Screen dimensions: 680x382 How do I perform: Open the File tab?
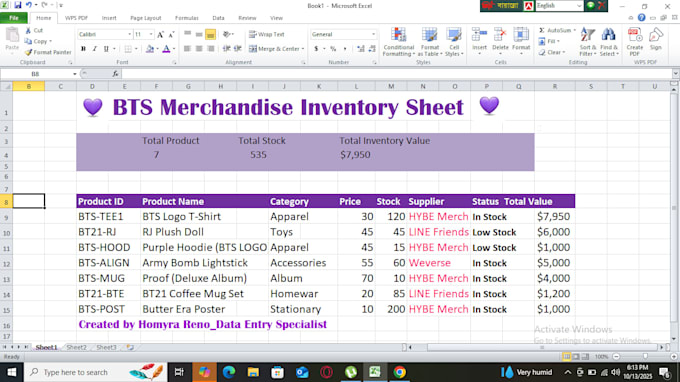pyautogui.click(x=14, y=18)
